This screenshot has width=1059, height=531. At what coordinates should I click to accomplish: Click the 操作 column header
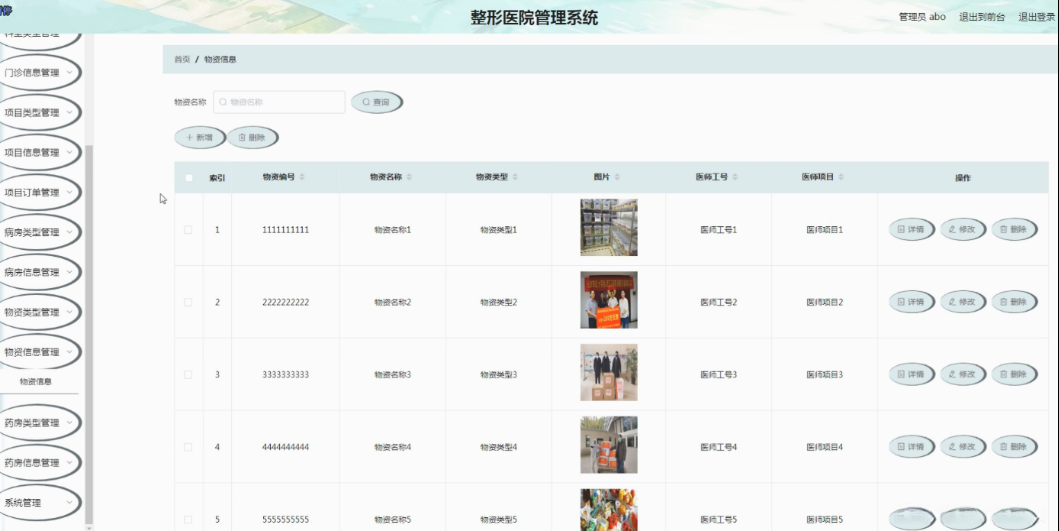[962, 178]
